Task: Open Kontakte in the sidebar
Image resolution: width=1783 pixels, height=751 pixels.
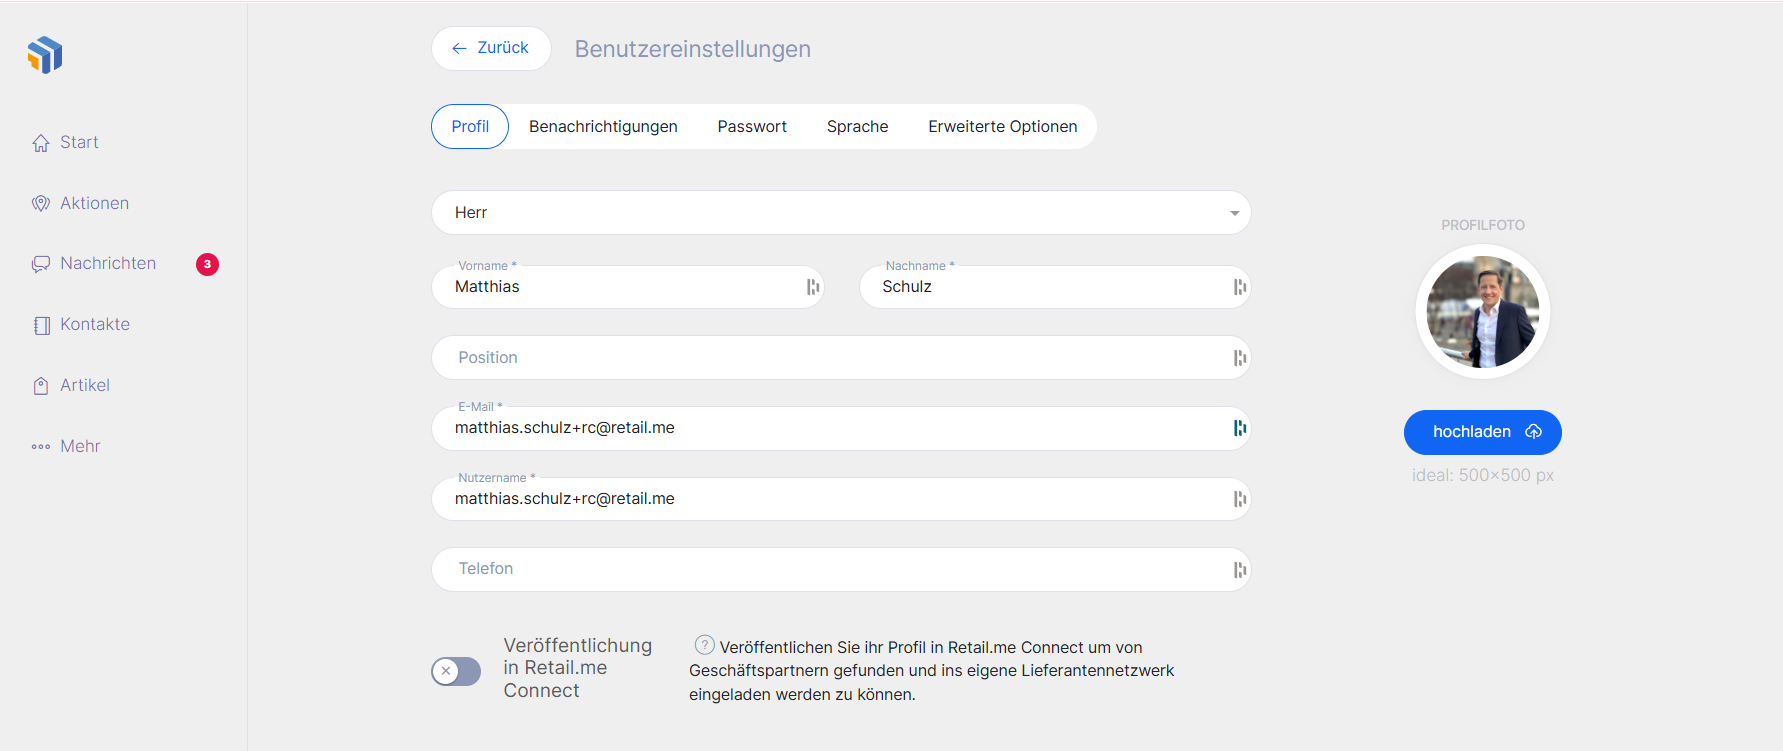Action: pos(94,324)
